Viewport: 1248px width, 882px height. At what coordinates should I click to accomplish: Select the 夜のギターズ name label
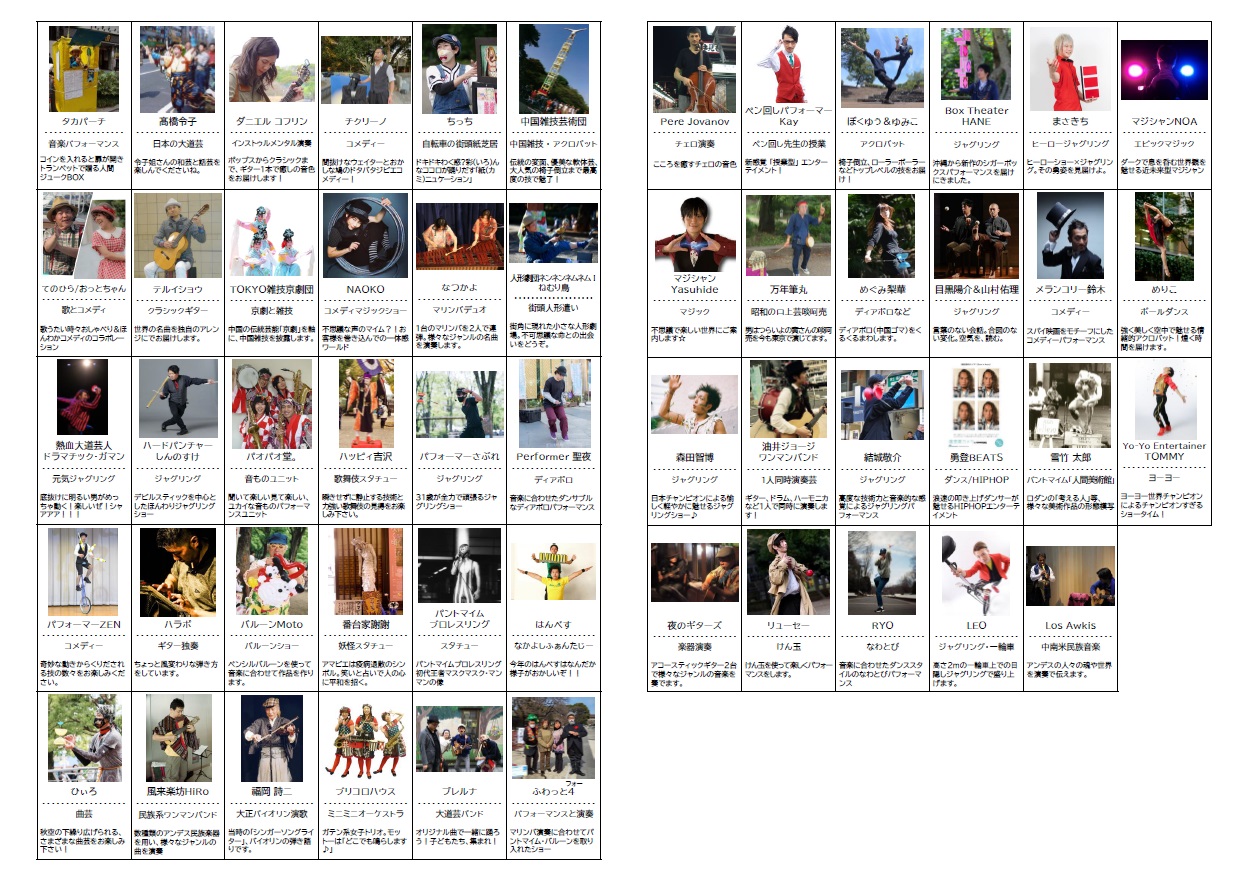tap(693, 626)
